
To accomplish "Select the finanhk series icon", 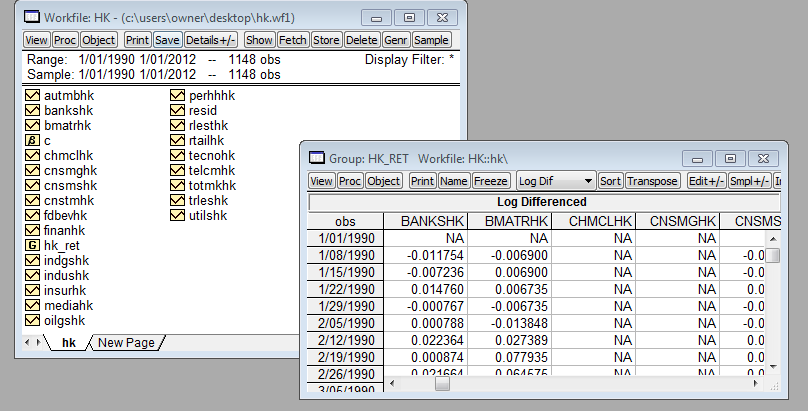I will [32, 230].
